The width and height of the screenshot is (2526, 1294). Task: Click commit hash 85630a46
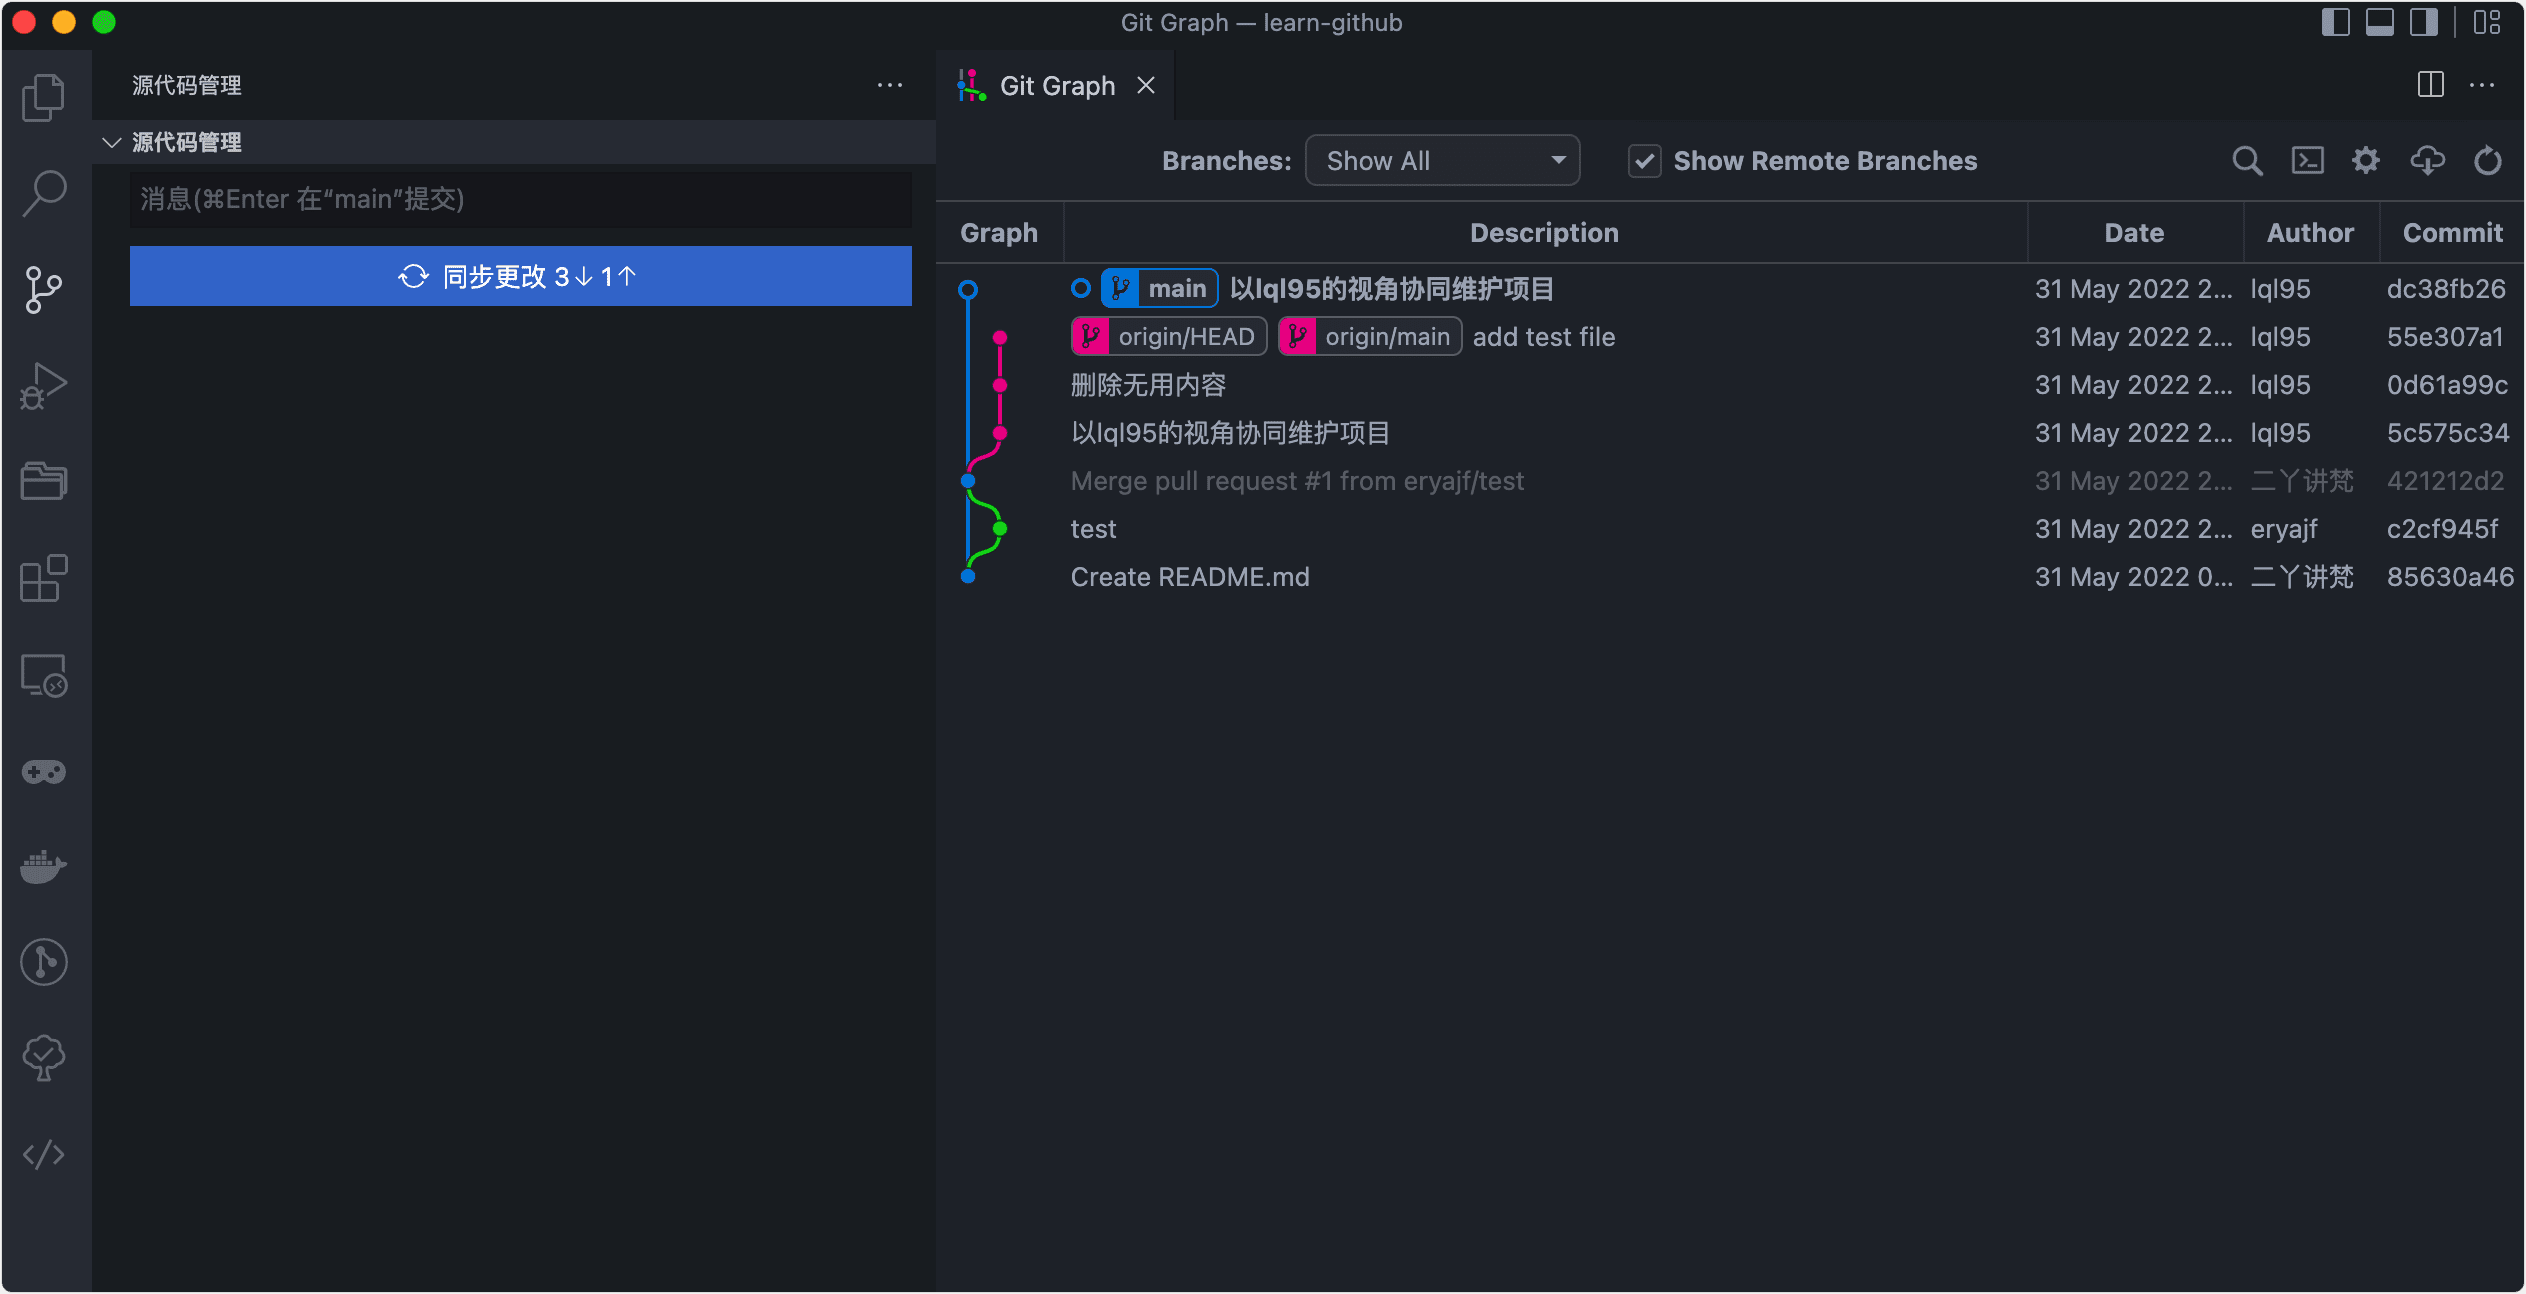point(2450,577)
